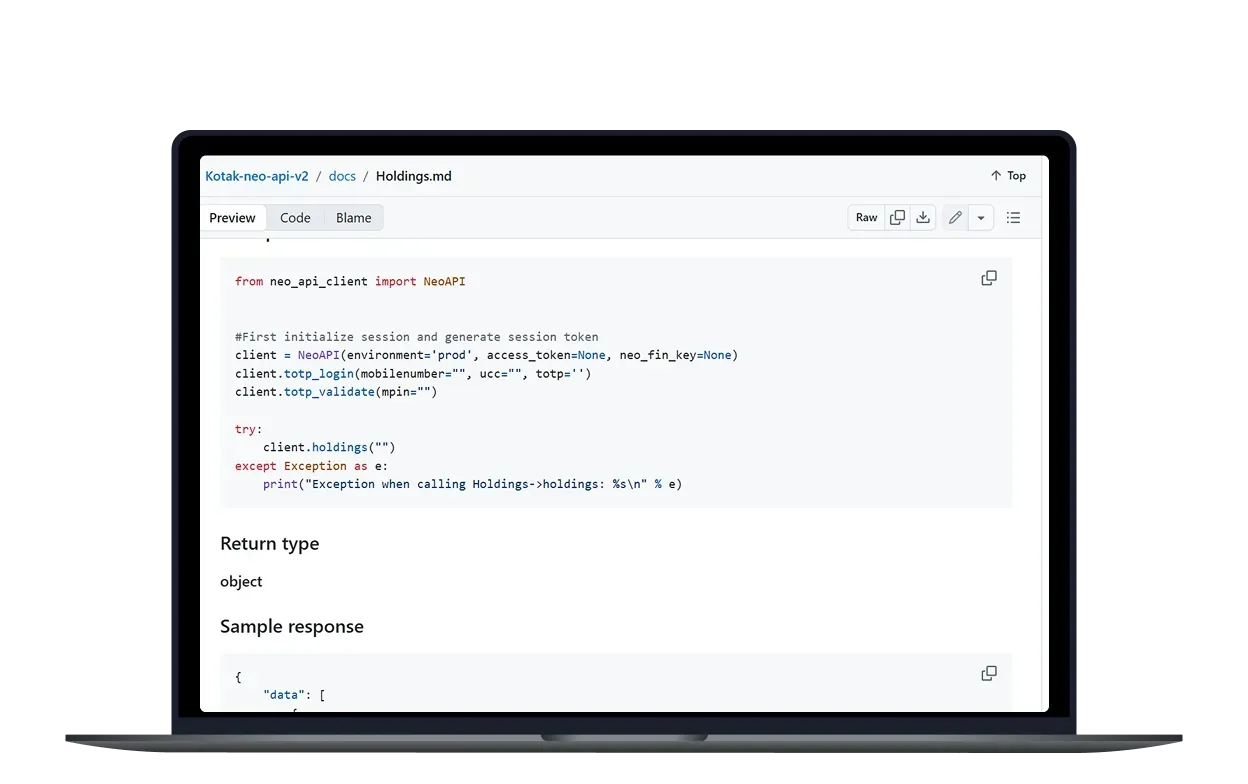The width and height of the screenshot is (1248, 784).
Task: Copy the raw file contents icon
Action: 897,218
